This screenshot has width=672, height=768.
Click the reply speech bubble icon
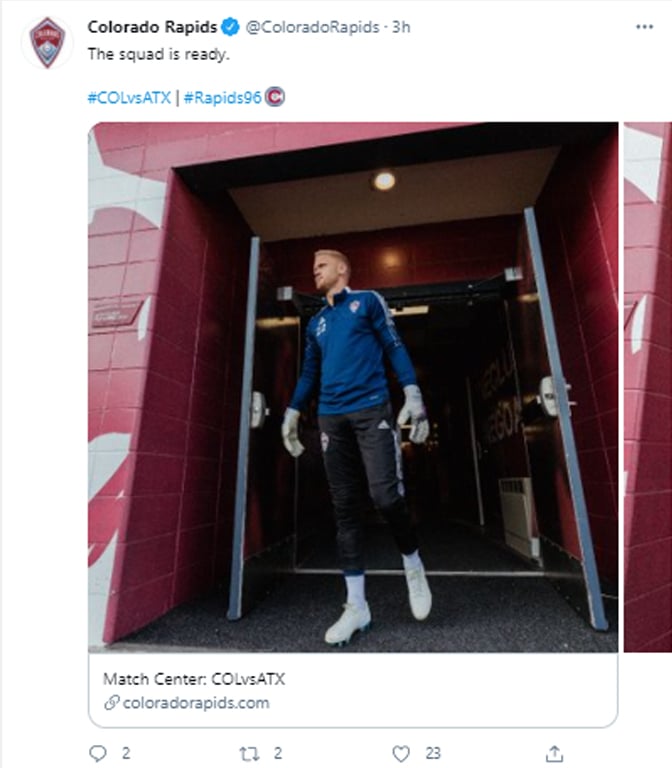(x=97, y=753)
